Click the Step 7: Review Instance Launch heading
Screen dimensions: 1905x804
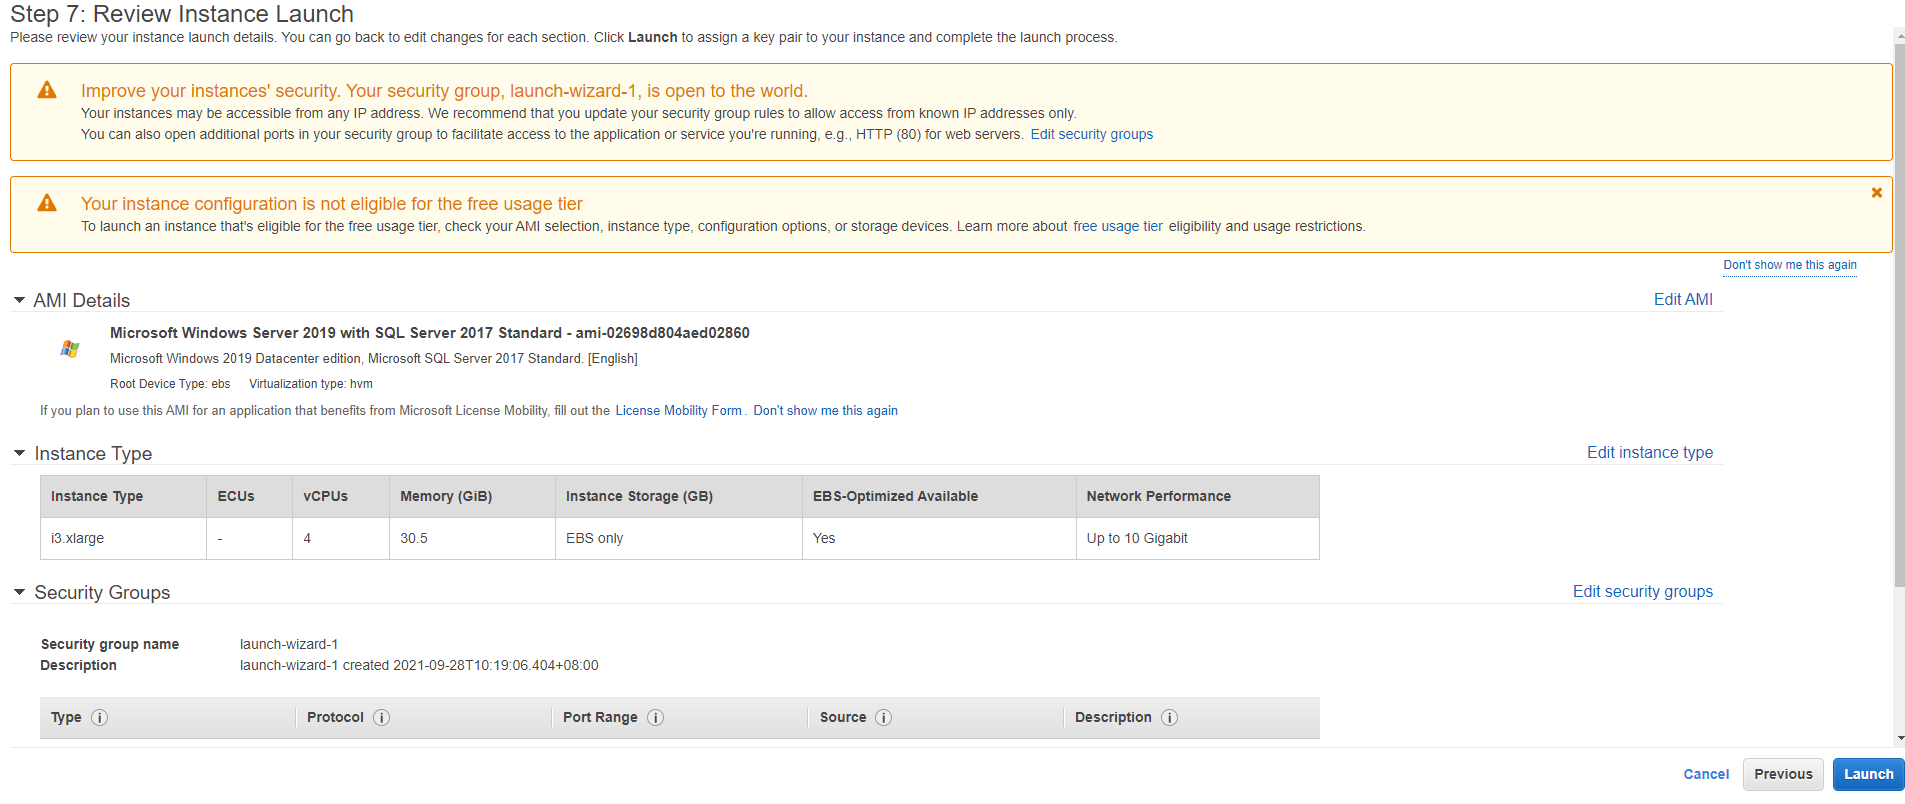[182, 14]
